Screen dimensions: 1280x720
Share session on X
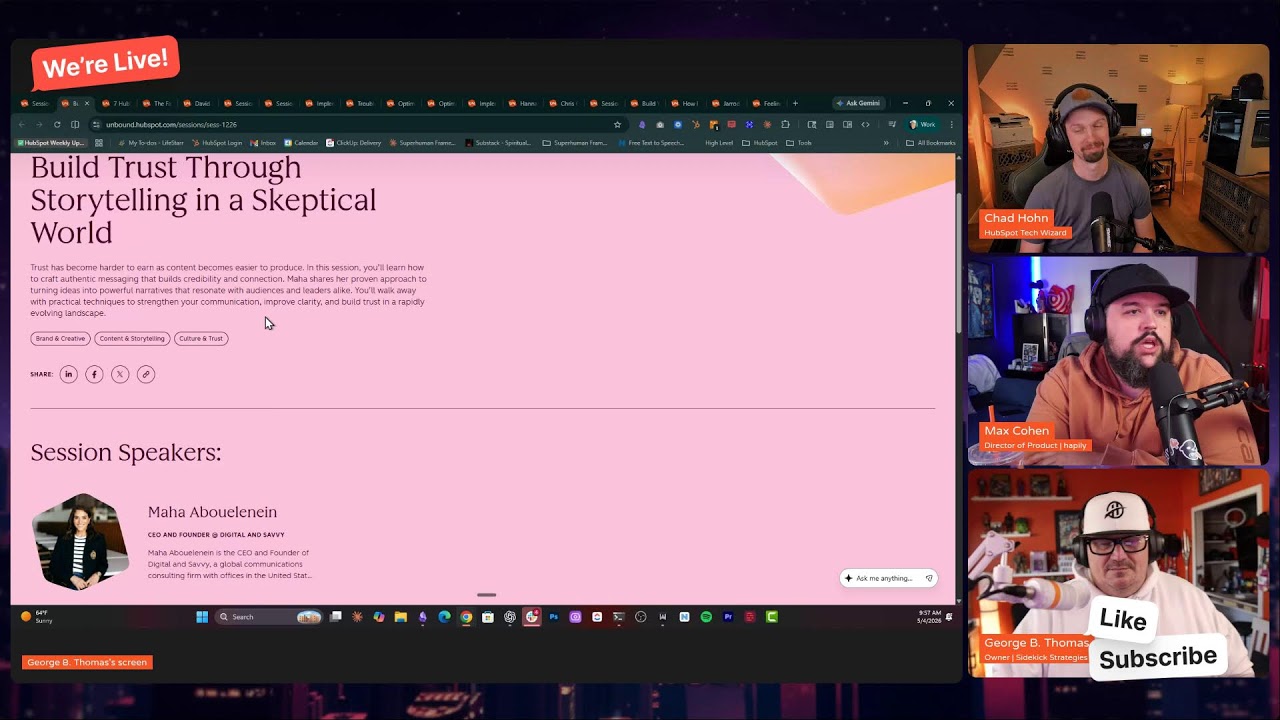(x=120, y=374)
